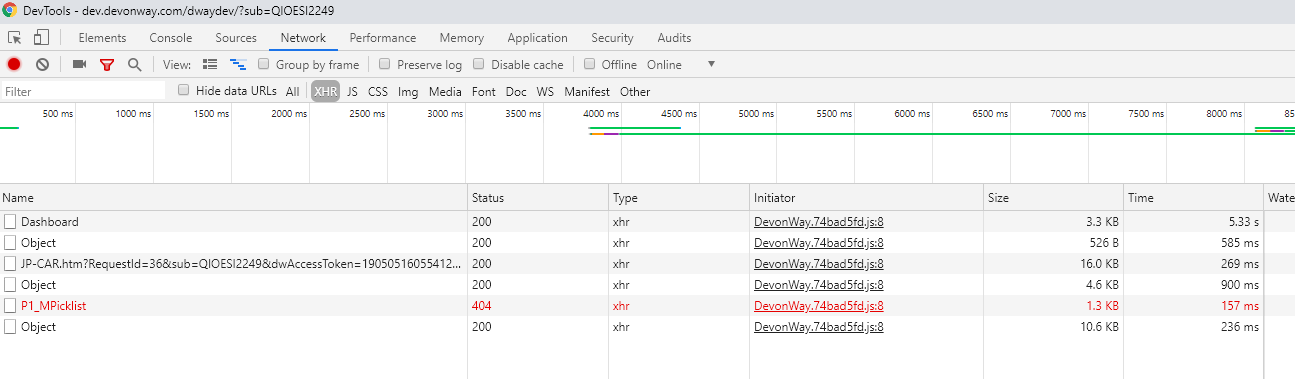Filter requests by Font type
Viewport: 1295px width, 379px height.
pos(483,91)
